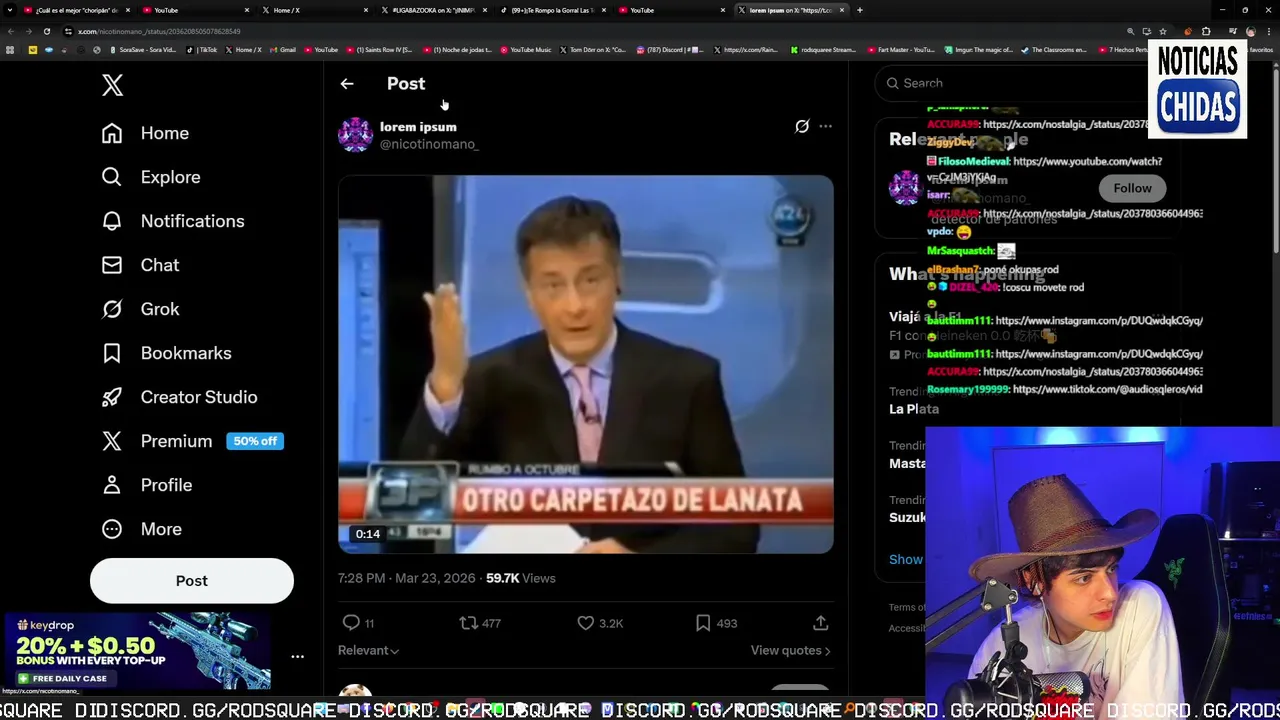
Task: Open the post's three-dot options menu
Action: (x=825, y=126)
